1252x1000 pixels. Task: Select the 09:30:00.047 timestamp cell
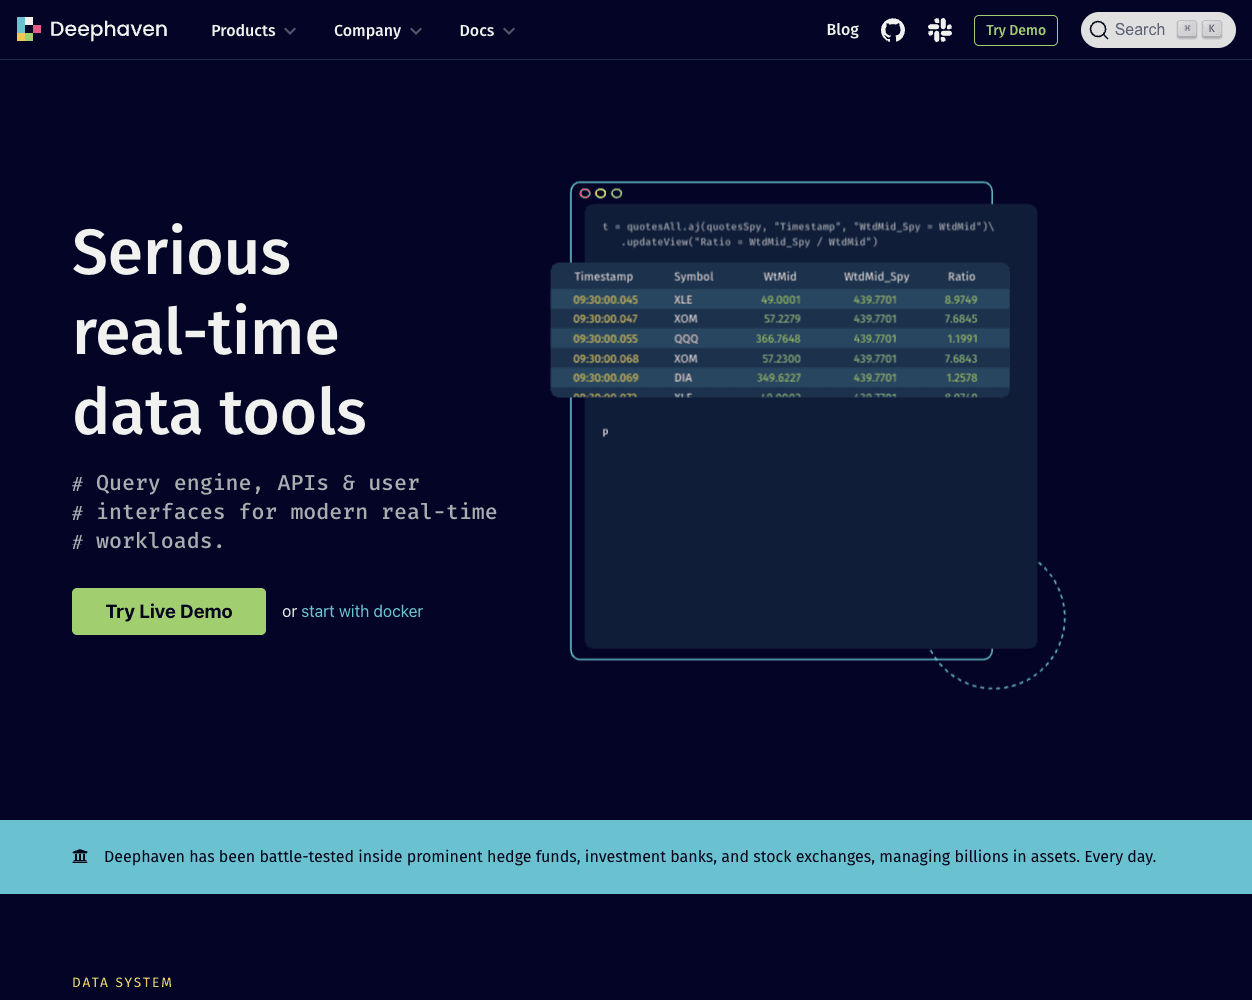click(605, 319)
